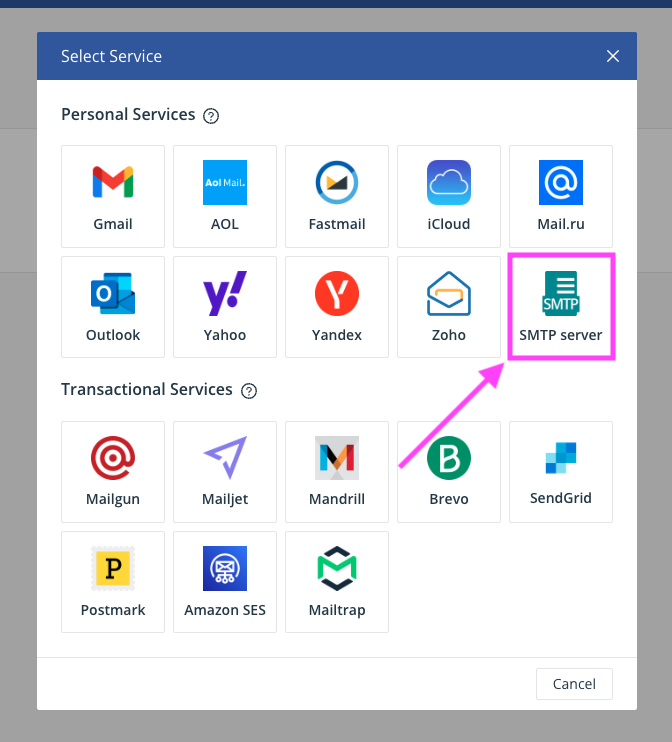672x742 pixels.
Task: Pick Mandrill transactional service
Action: tap(337, 471)
